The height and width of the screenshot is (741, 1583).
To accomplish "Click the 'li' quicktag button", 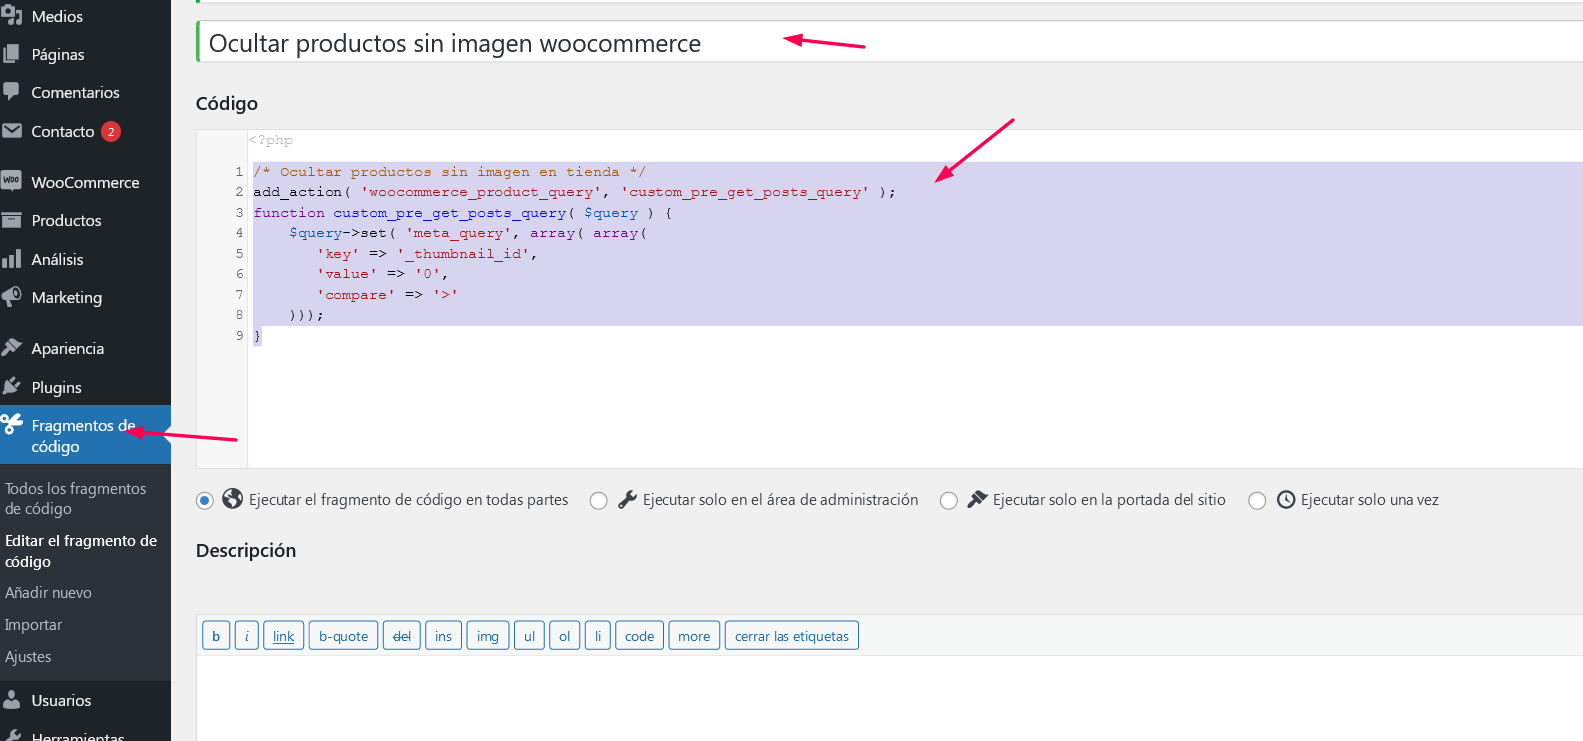I will pos(598,635).
